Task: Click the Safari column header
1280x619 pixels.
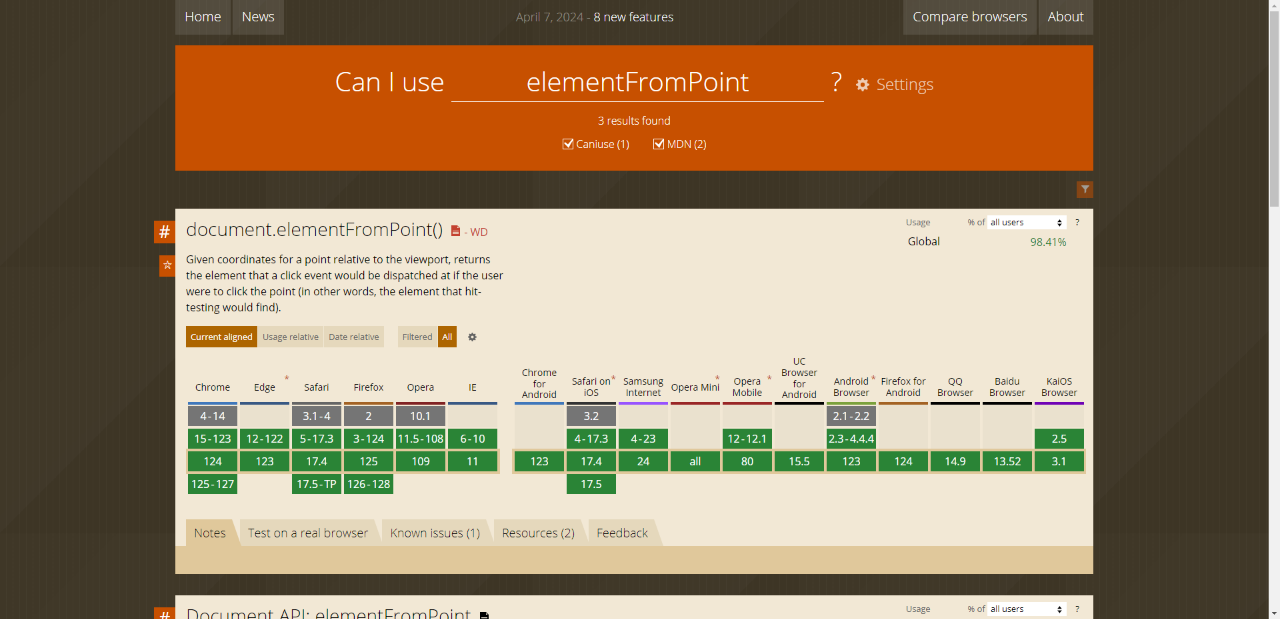Action: pyautogui.click(x=316, y=388)
